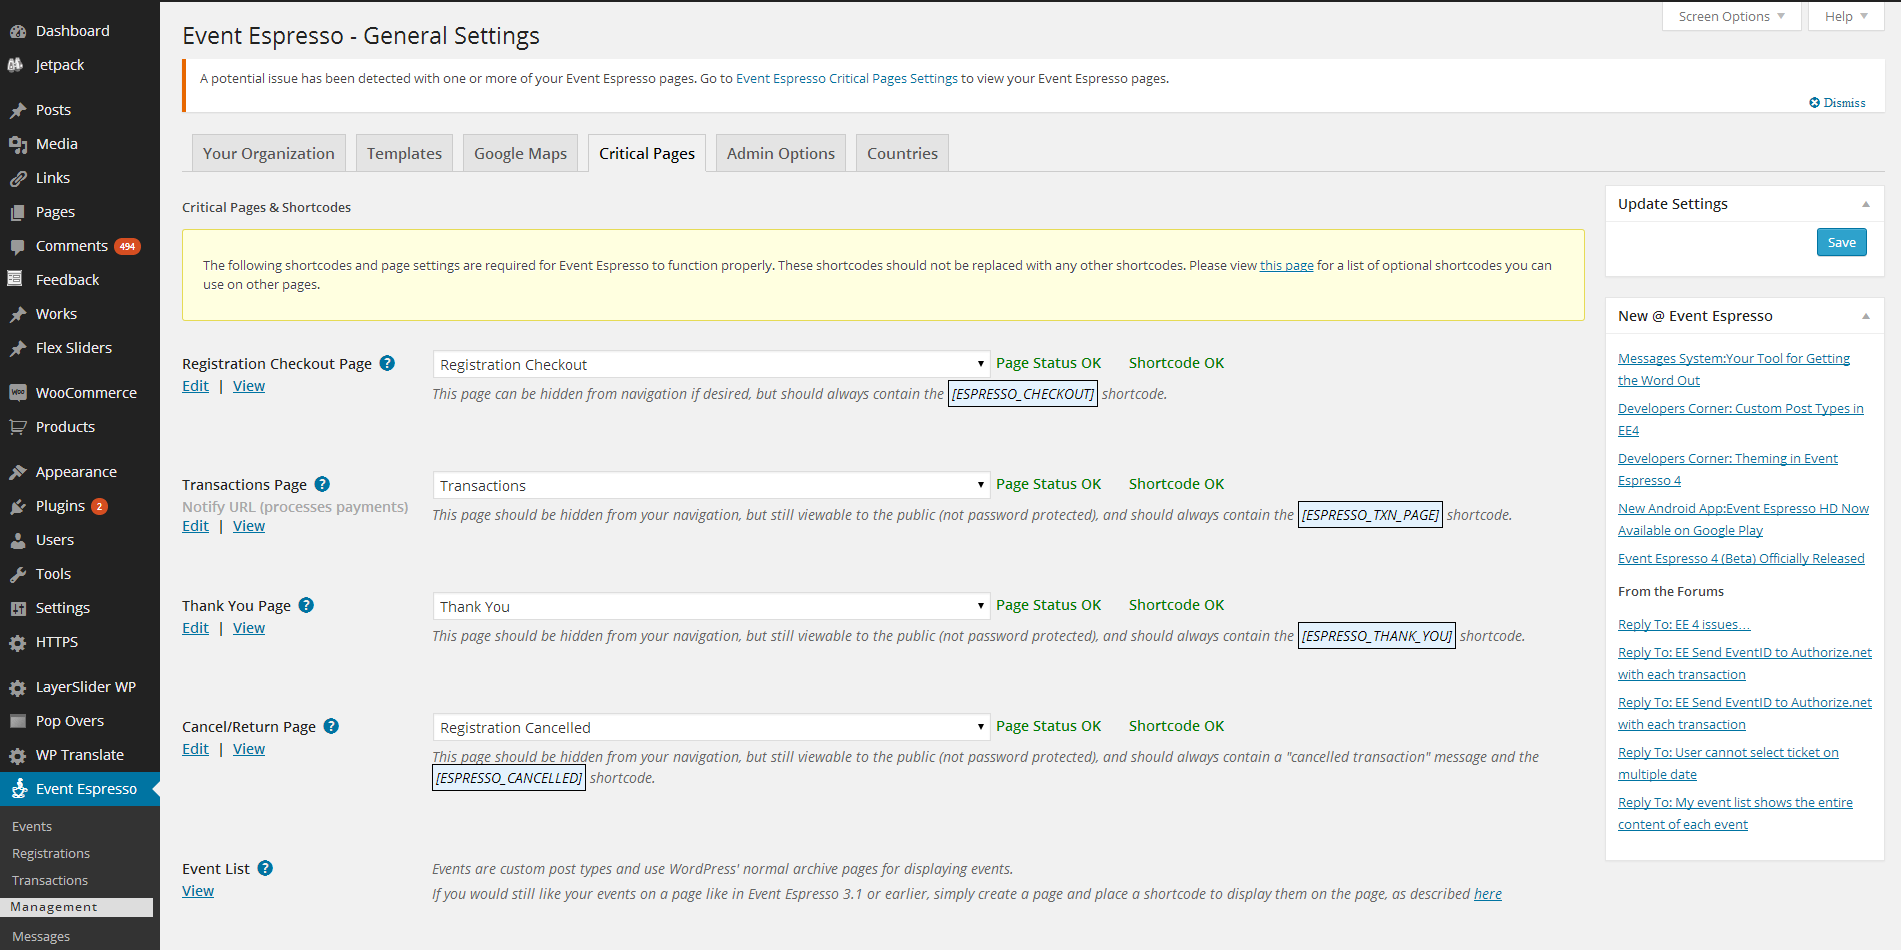Click the Plugins plug icon
Image resolution: width=1901 pixels, height=950 pixels.
tap(17, 506)
